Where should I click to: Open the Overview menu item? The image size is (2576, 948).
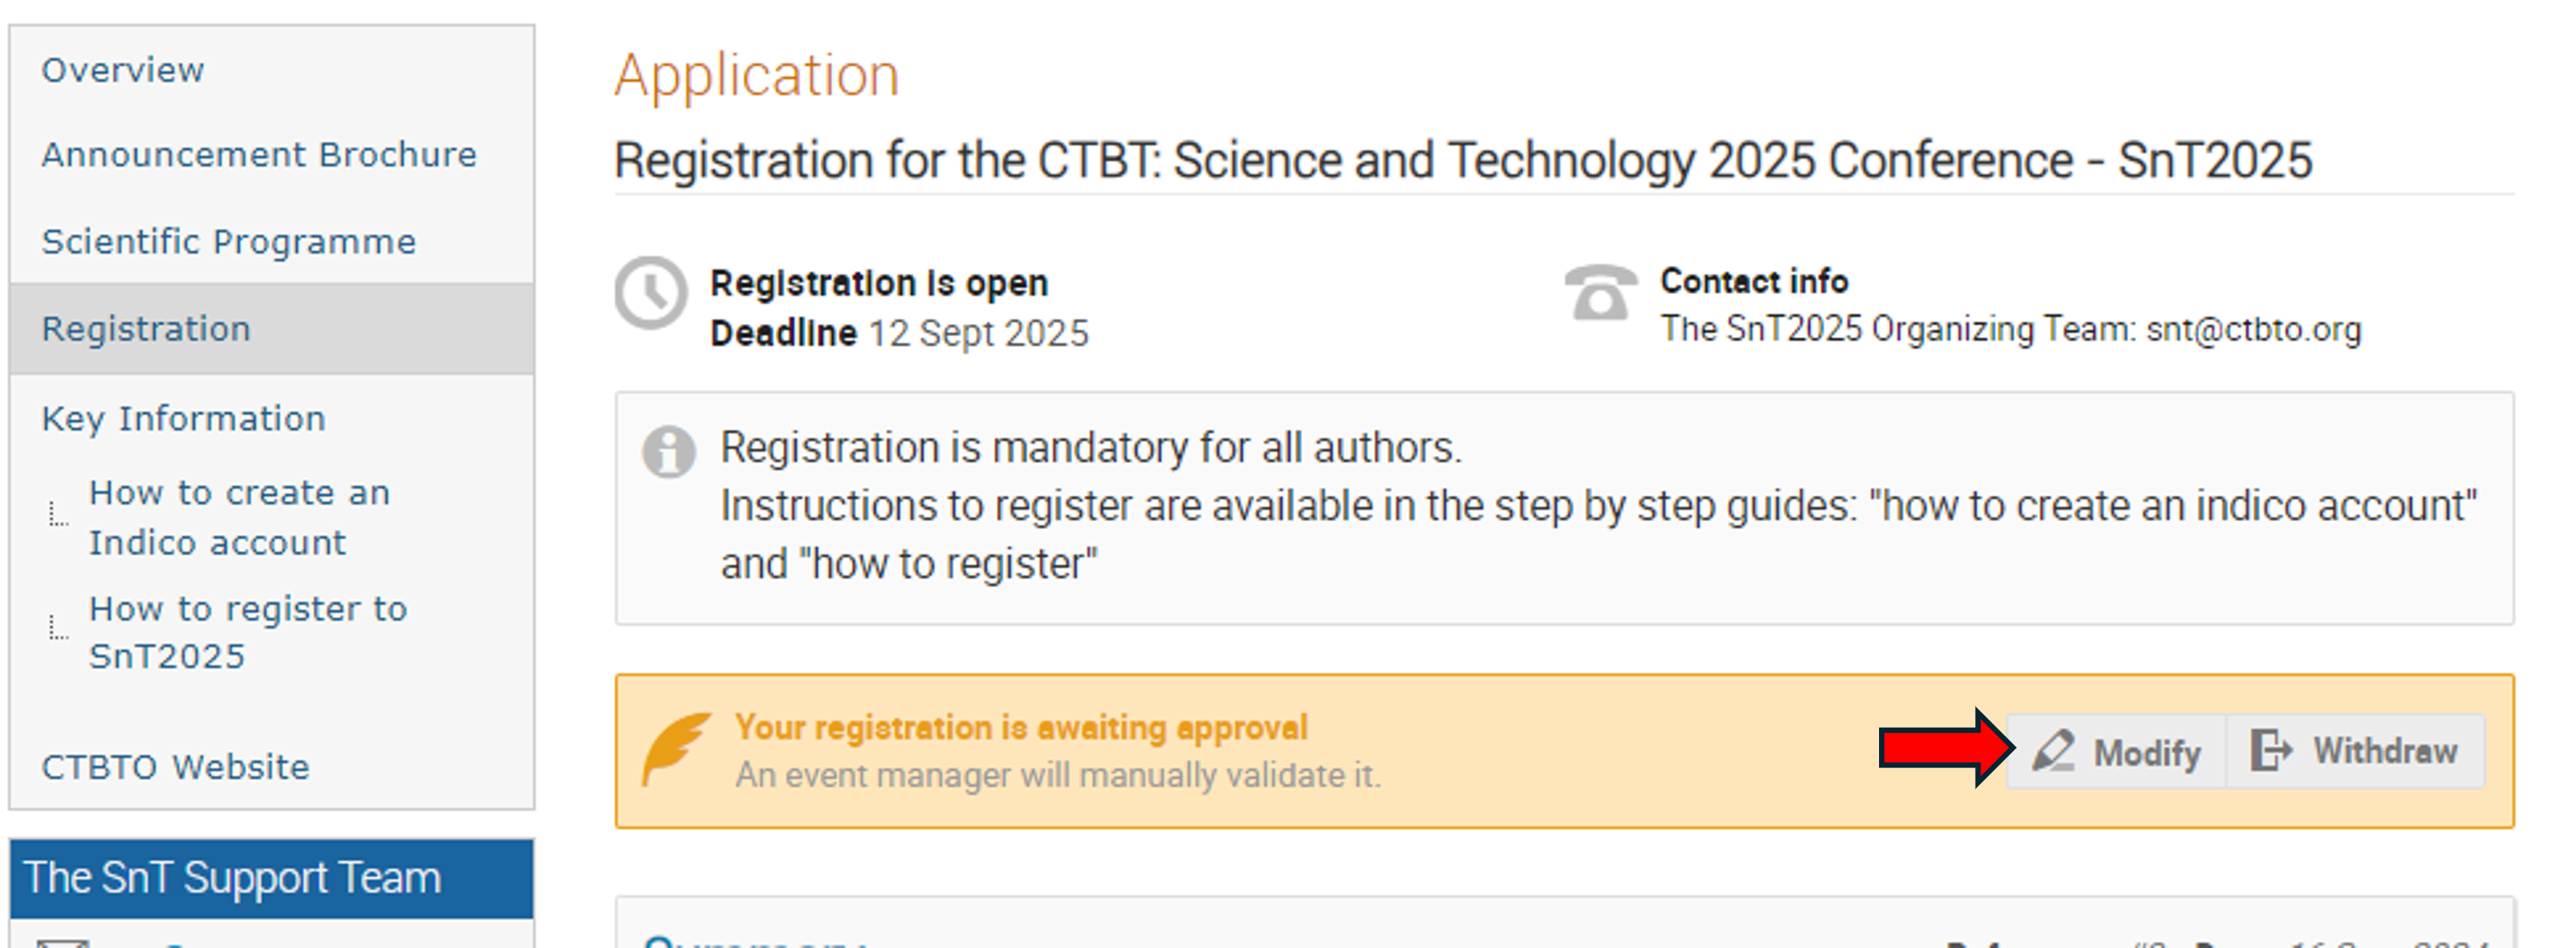123,70
